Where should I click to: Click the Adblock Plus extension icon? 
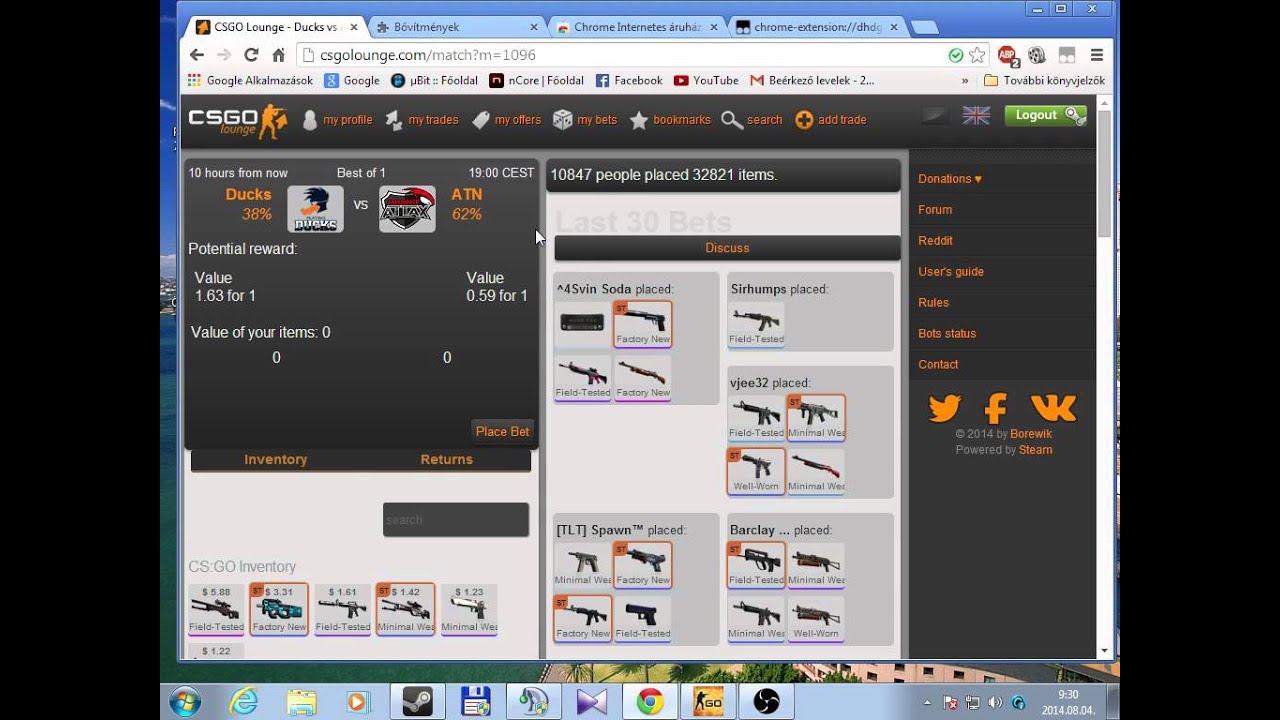pos(1008,55)
